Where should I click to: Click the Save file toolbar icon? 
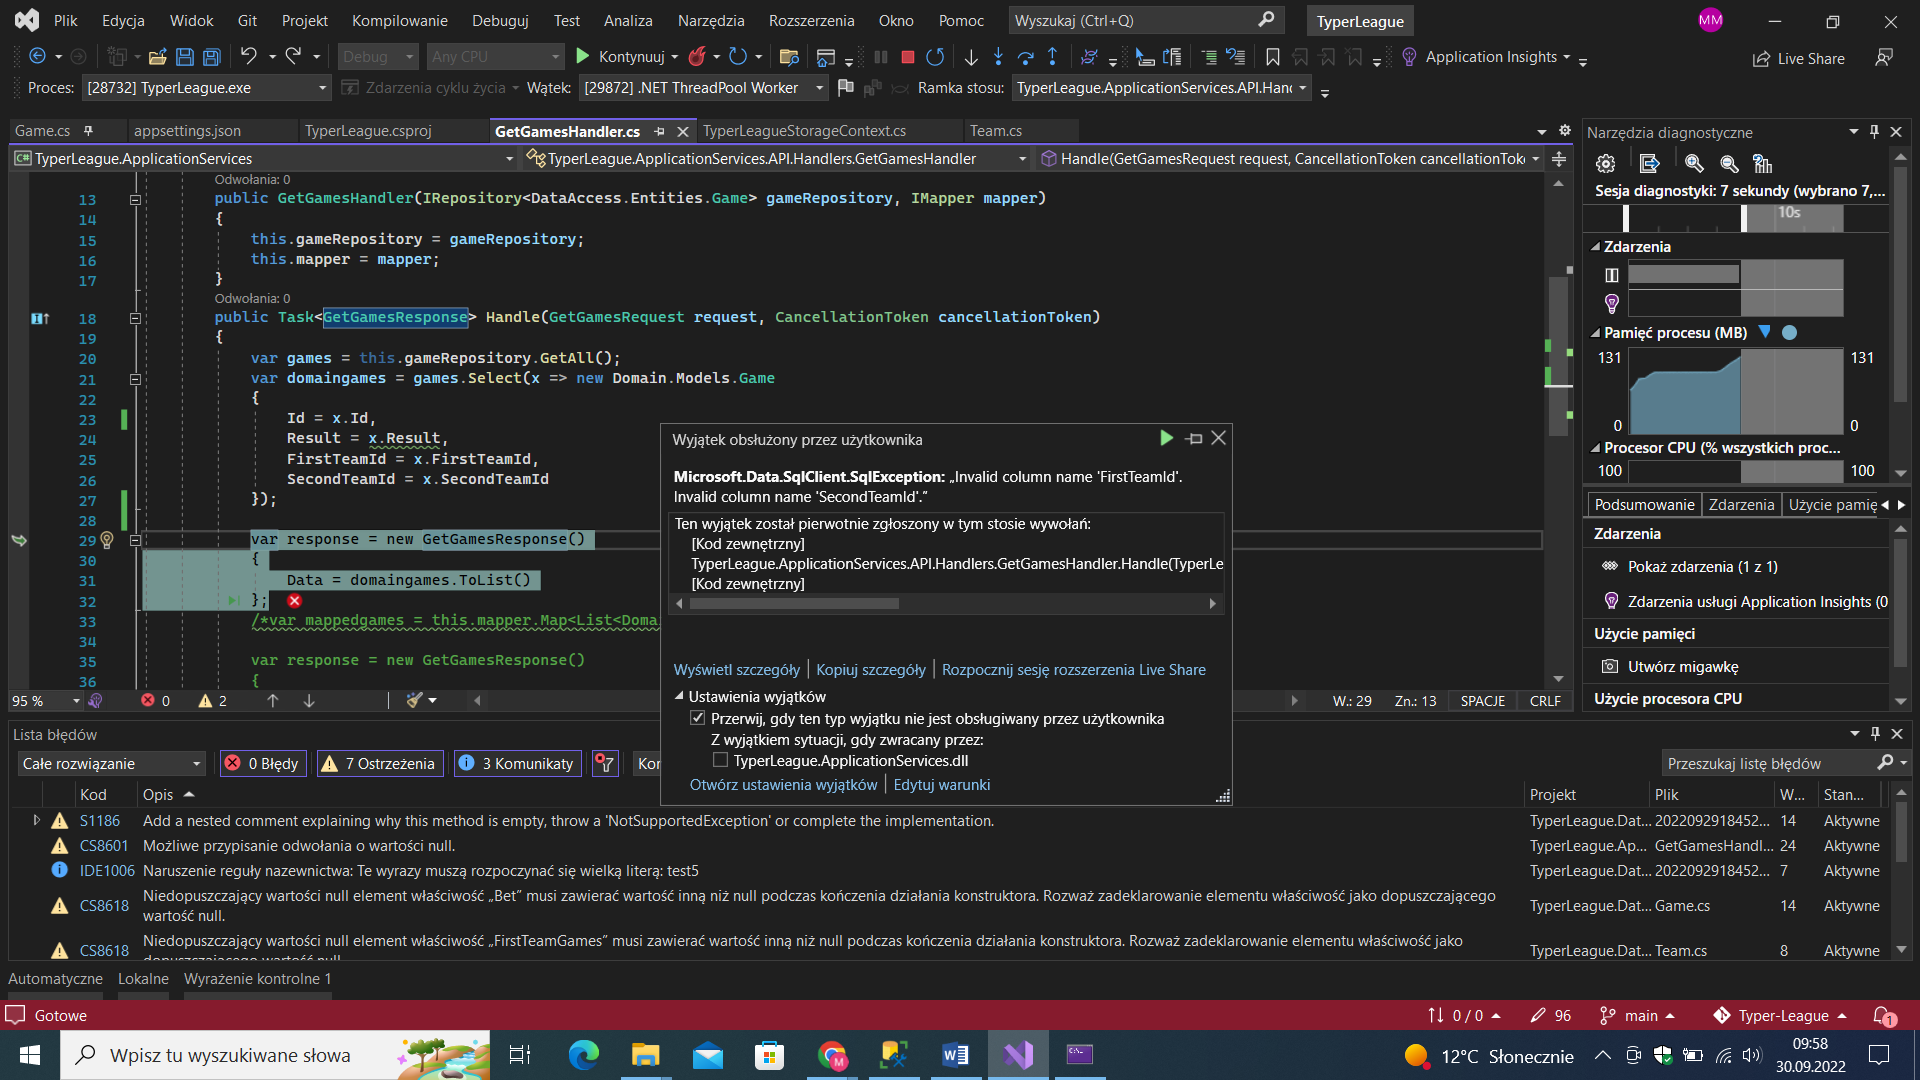coord(185,57)
